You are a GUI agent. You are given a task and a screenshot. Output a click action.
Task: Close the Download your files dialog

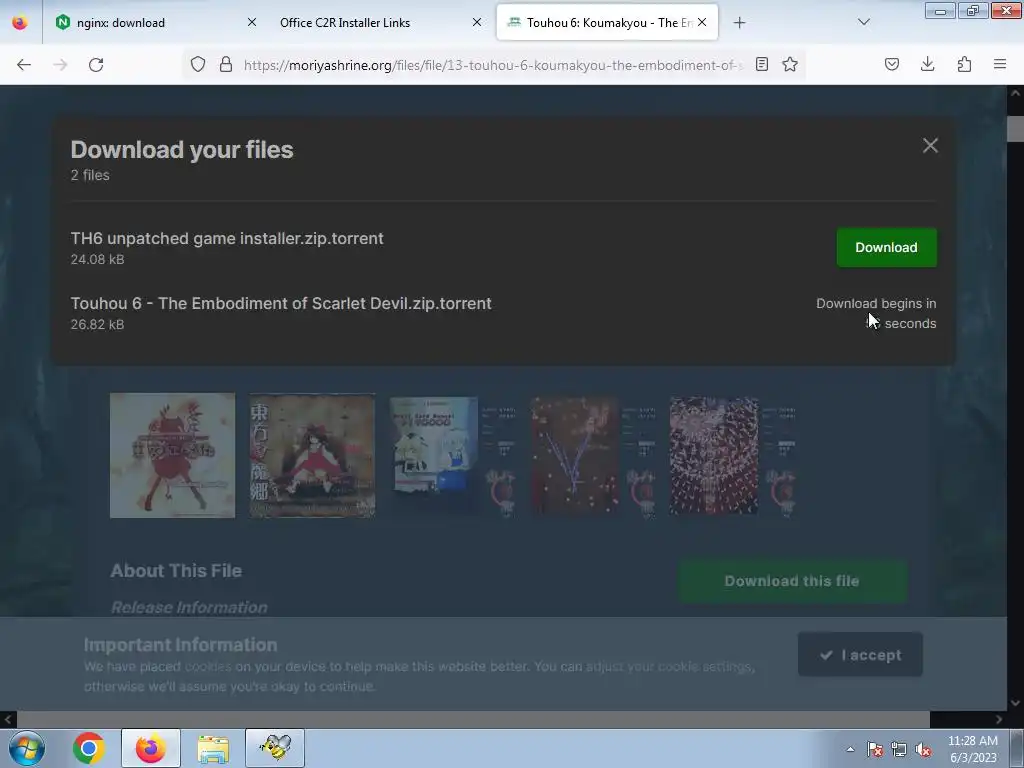click(930, 145)
